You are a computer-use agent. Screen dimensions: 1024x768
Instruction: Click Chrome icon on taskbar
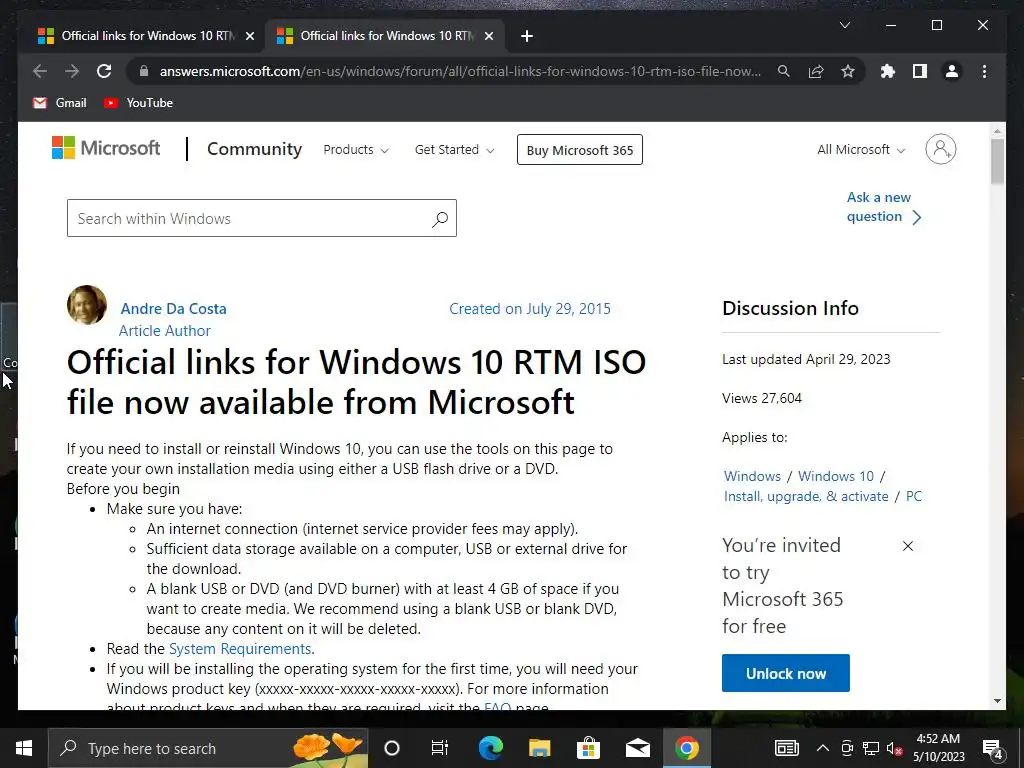pyautogui.click(x=686, y=748)
